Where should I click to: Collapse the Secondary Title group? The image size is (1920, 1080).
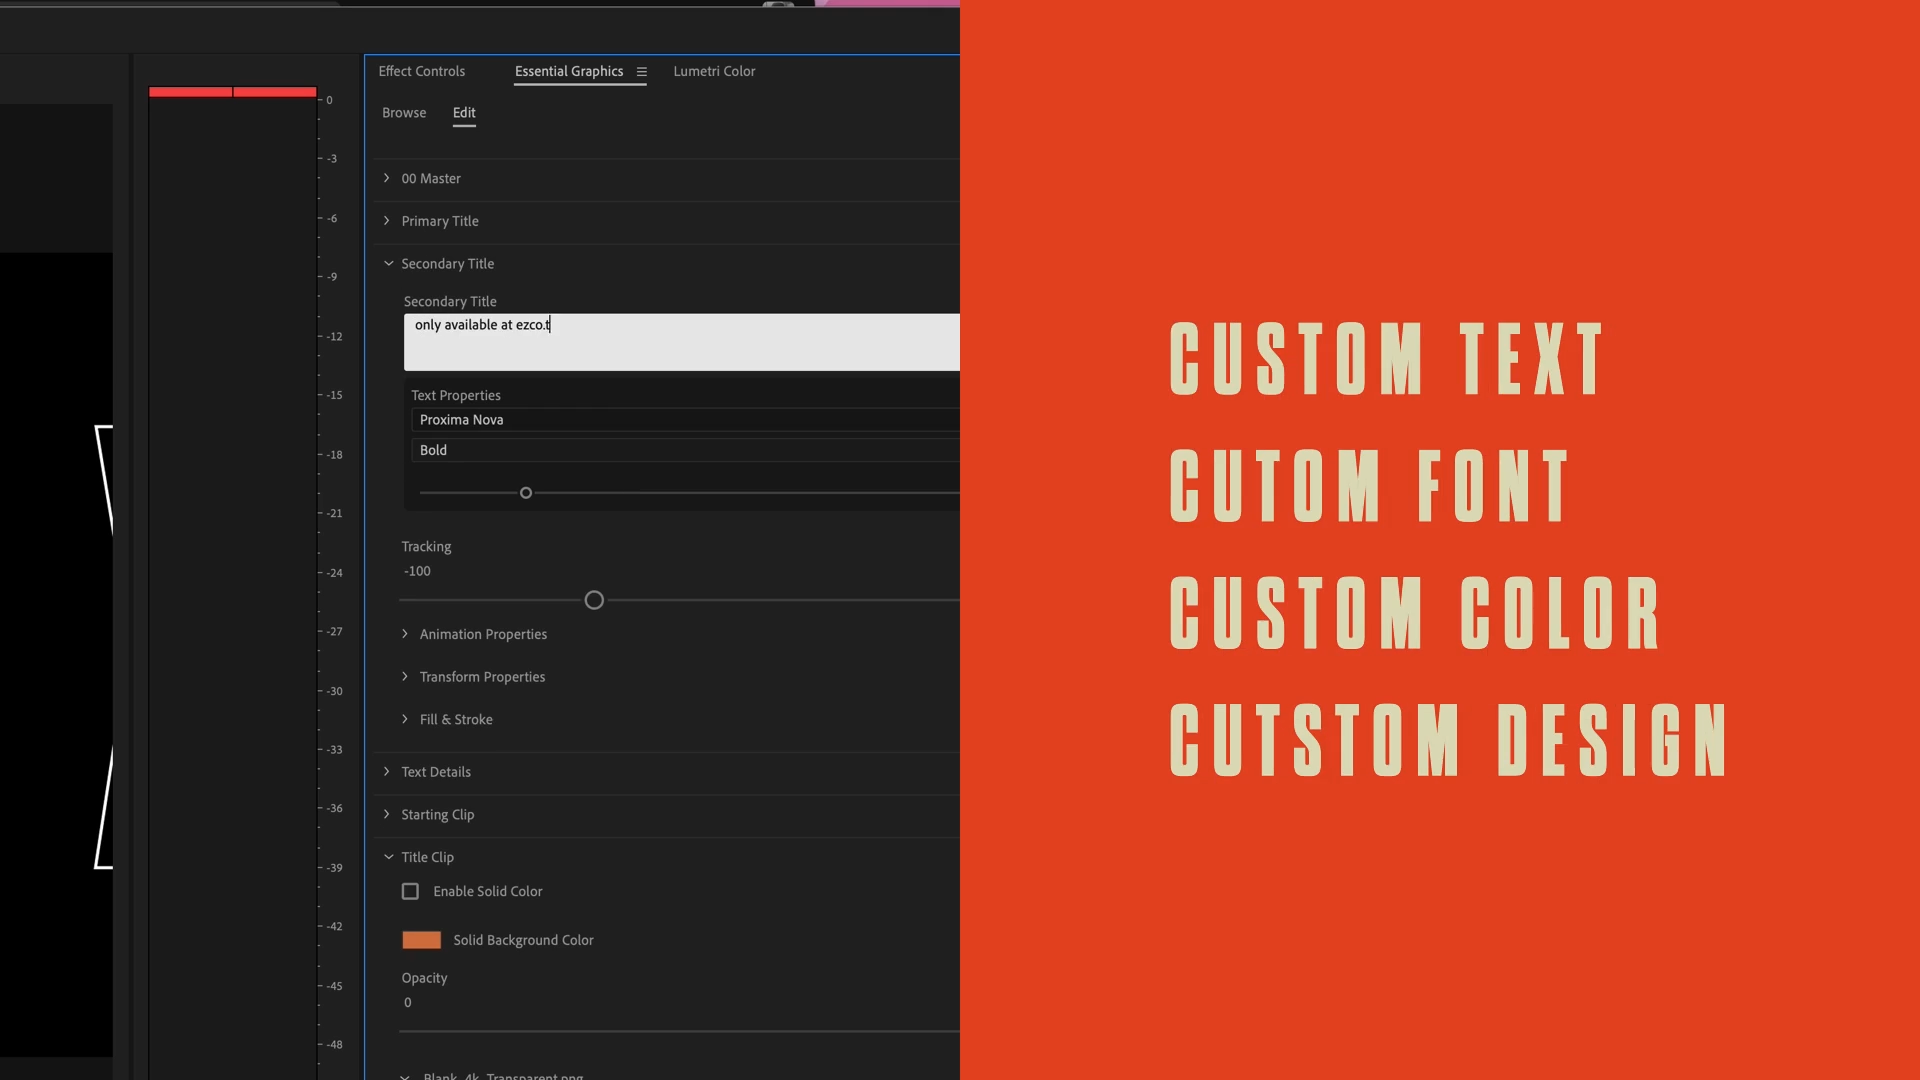tap(388, 264)
